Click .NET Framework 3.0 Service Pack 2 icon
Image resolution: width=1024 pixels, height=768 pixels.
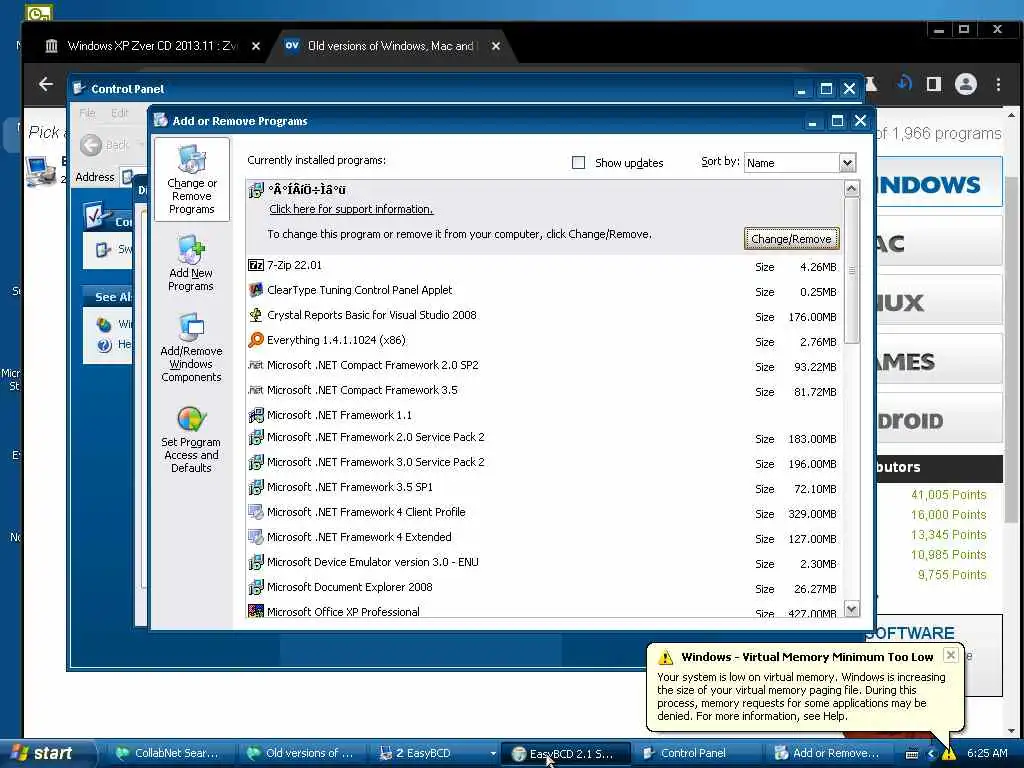256,462
